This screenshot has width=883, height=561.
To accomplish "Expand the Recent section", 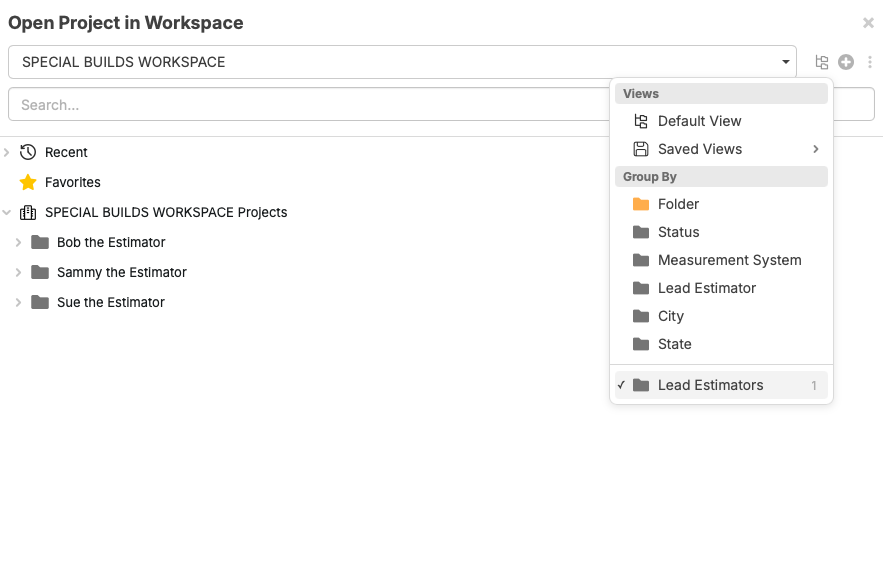I will [7, 152].
